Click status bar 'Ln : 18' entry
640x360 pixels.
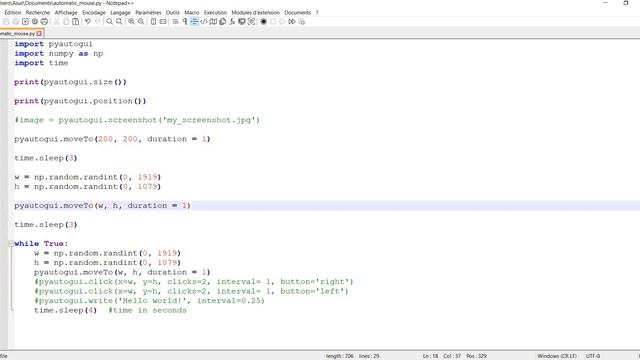tap(430, 356)
